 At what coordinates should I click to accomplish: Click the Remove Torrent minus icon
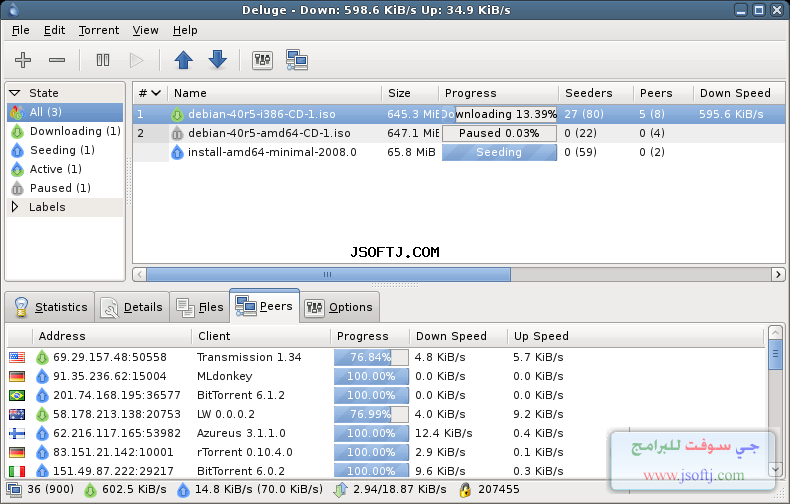click(x=57, y=60)
